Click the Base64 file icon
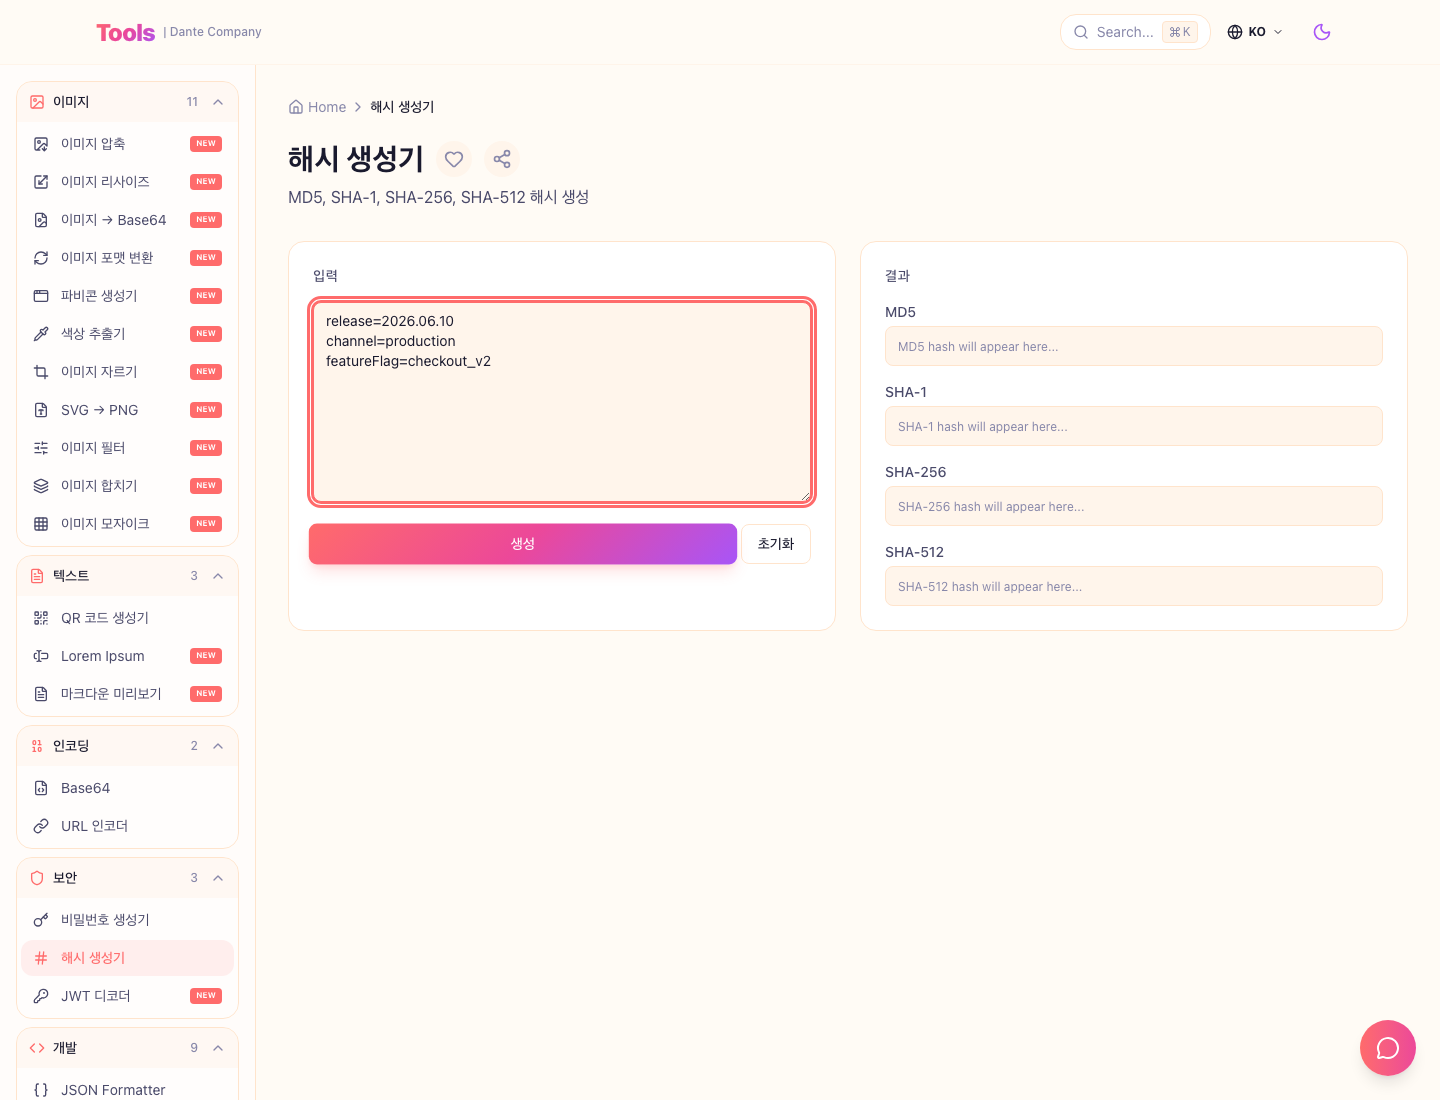 [x=41, y=788]
